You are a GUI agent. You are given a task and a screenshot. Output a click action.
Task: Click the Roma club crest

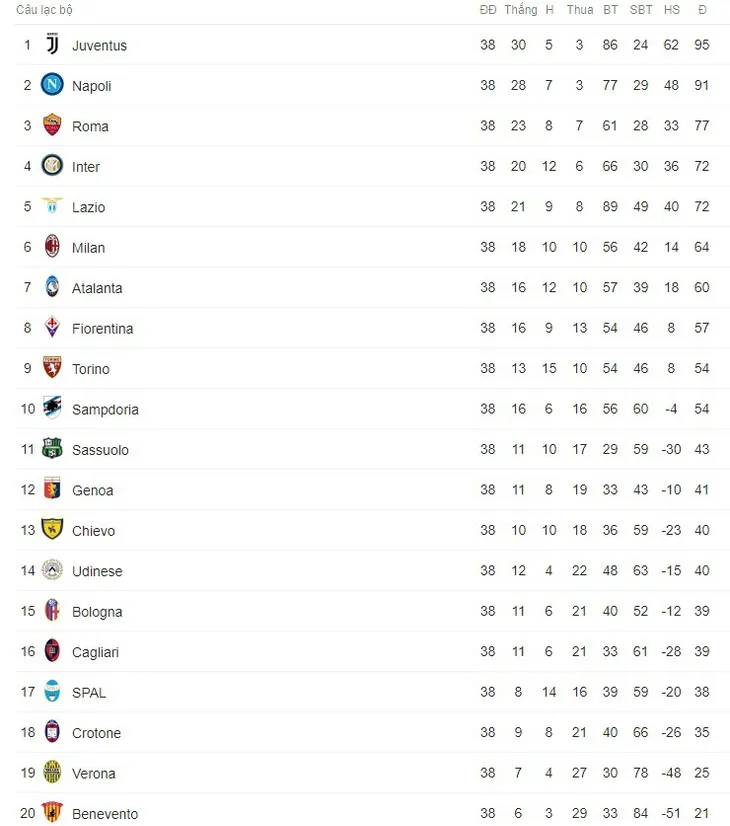click(52, 126)
